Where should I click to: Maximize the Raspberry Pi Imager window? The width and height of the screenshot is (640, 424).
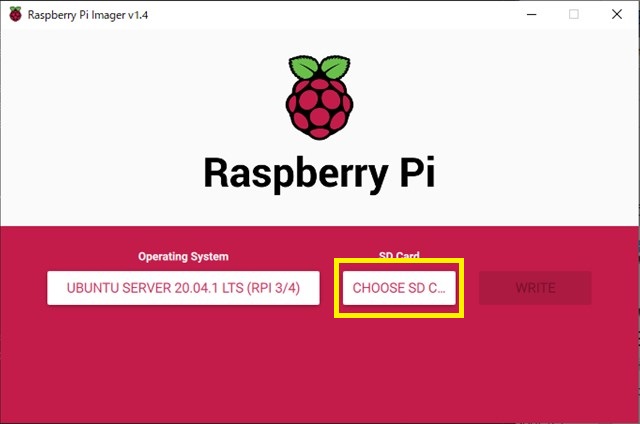[x=573, y=14]
